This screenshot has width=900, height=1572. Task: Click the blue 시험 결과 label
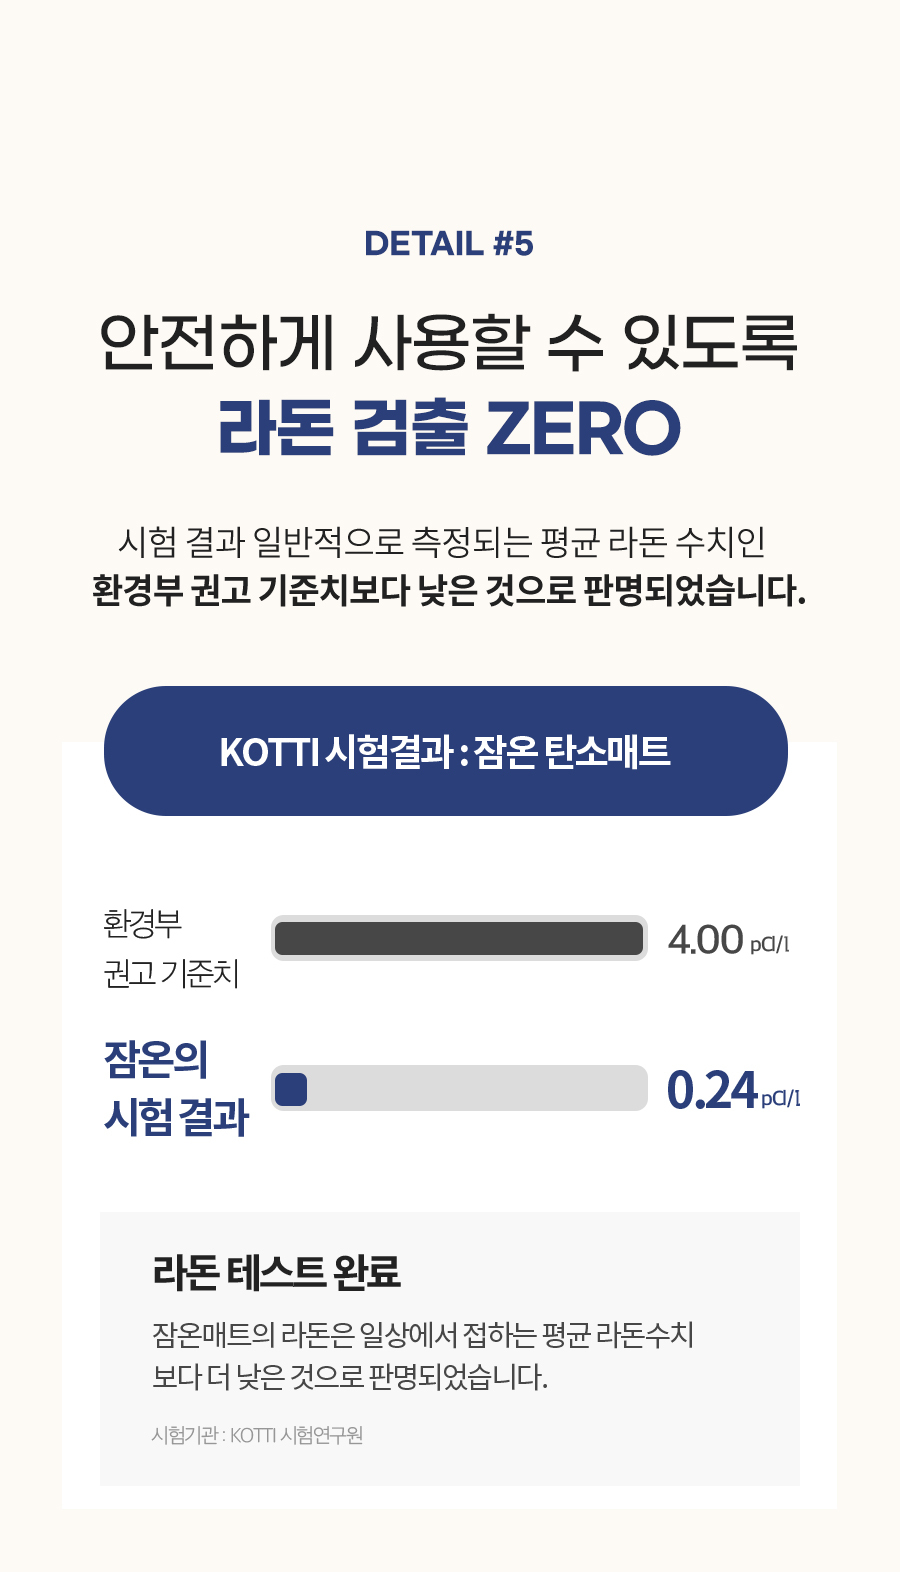click(x=177, y=1117)
